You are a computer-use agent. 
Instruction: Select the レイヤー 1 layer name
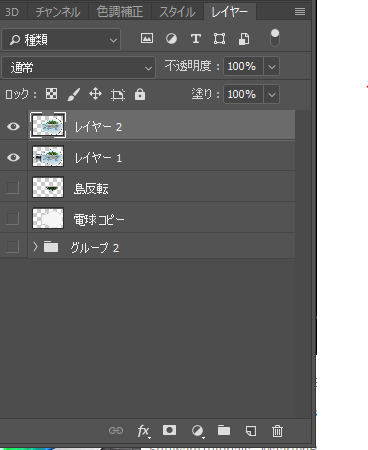(x=98, y=158)
